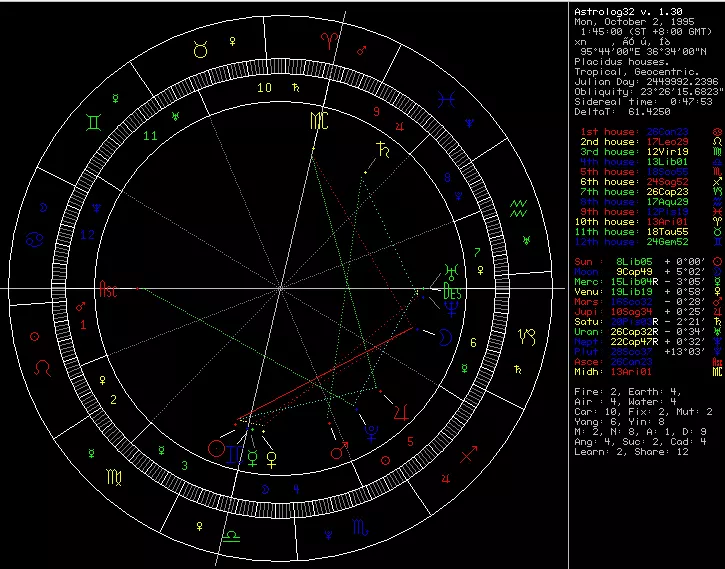The image size is (725, 569).
Task: Click the green Des descendant marker
Action: 452,291
